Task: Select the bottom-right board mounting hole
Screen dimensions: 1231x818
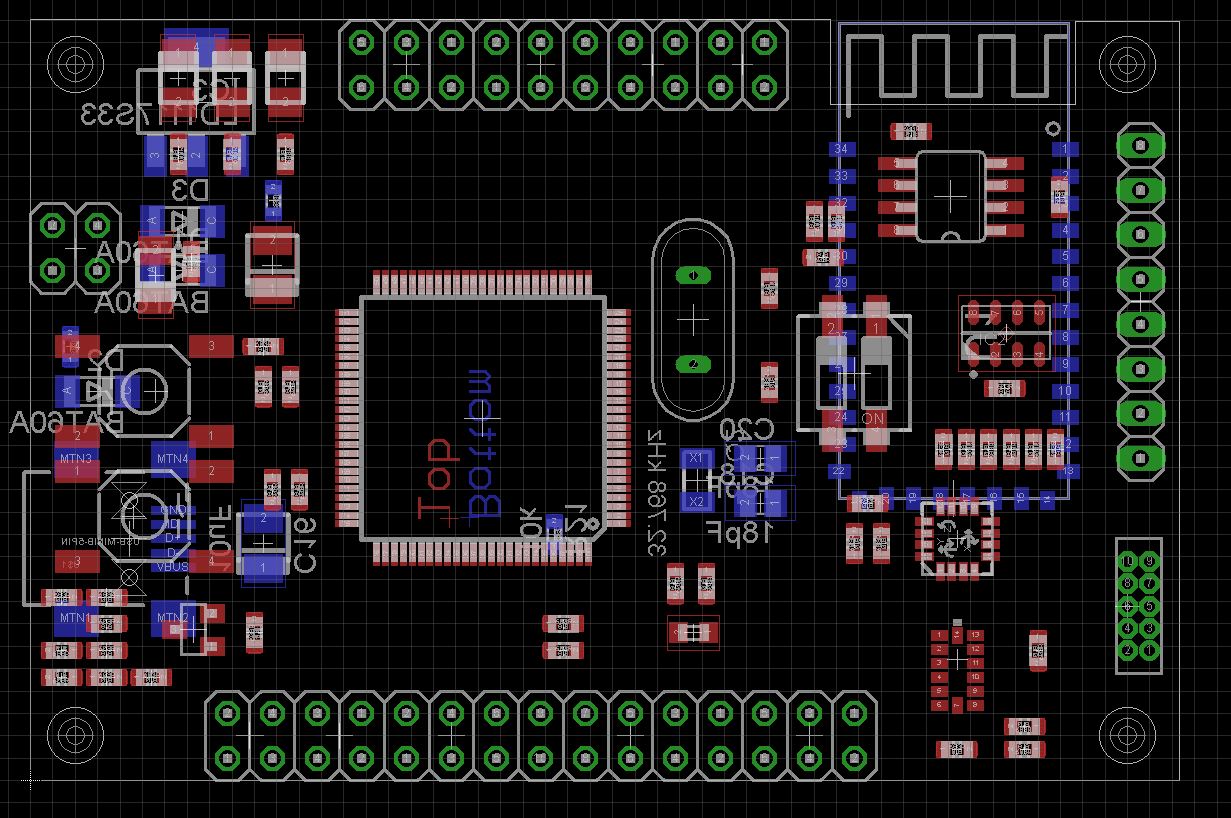Action: pyautogui.click(x=1125, y=733)
